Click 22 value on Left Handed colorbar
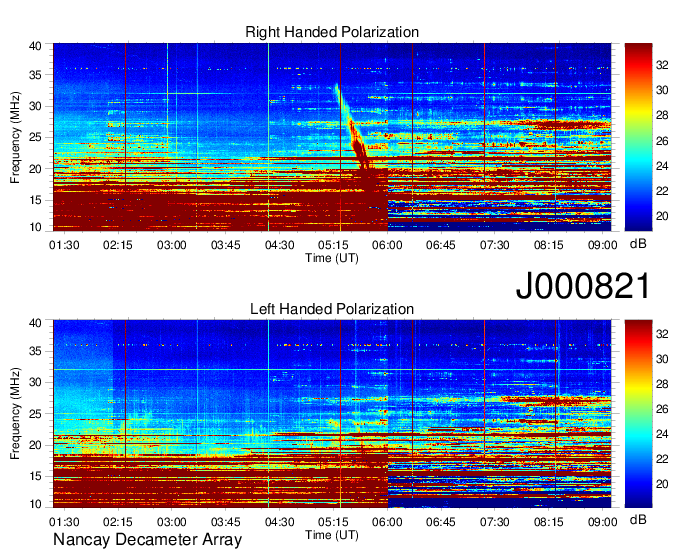680x552 pixels. [x=662, y=459]
